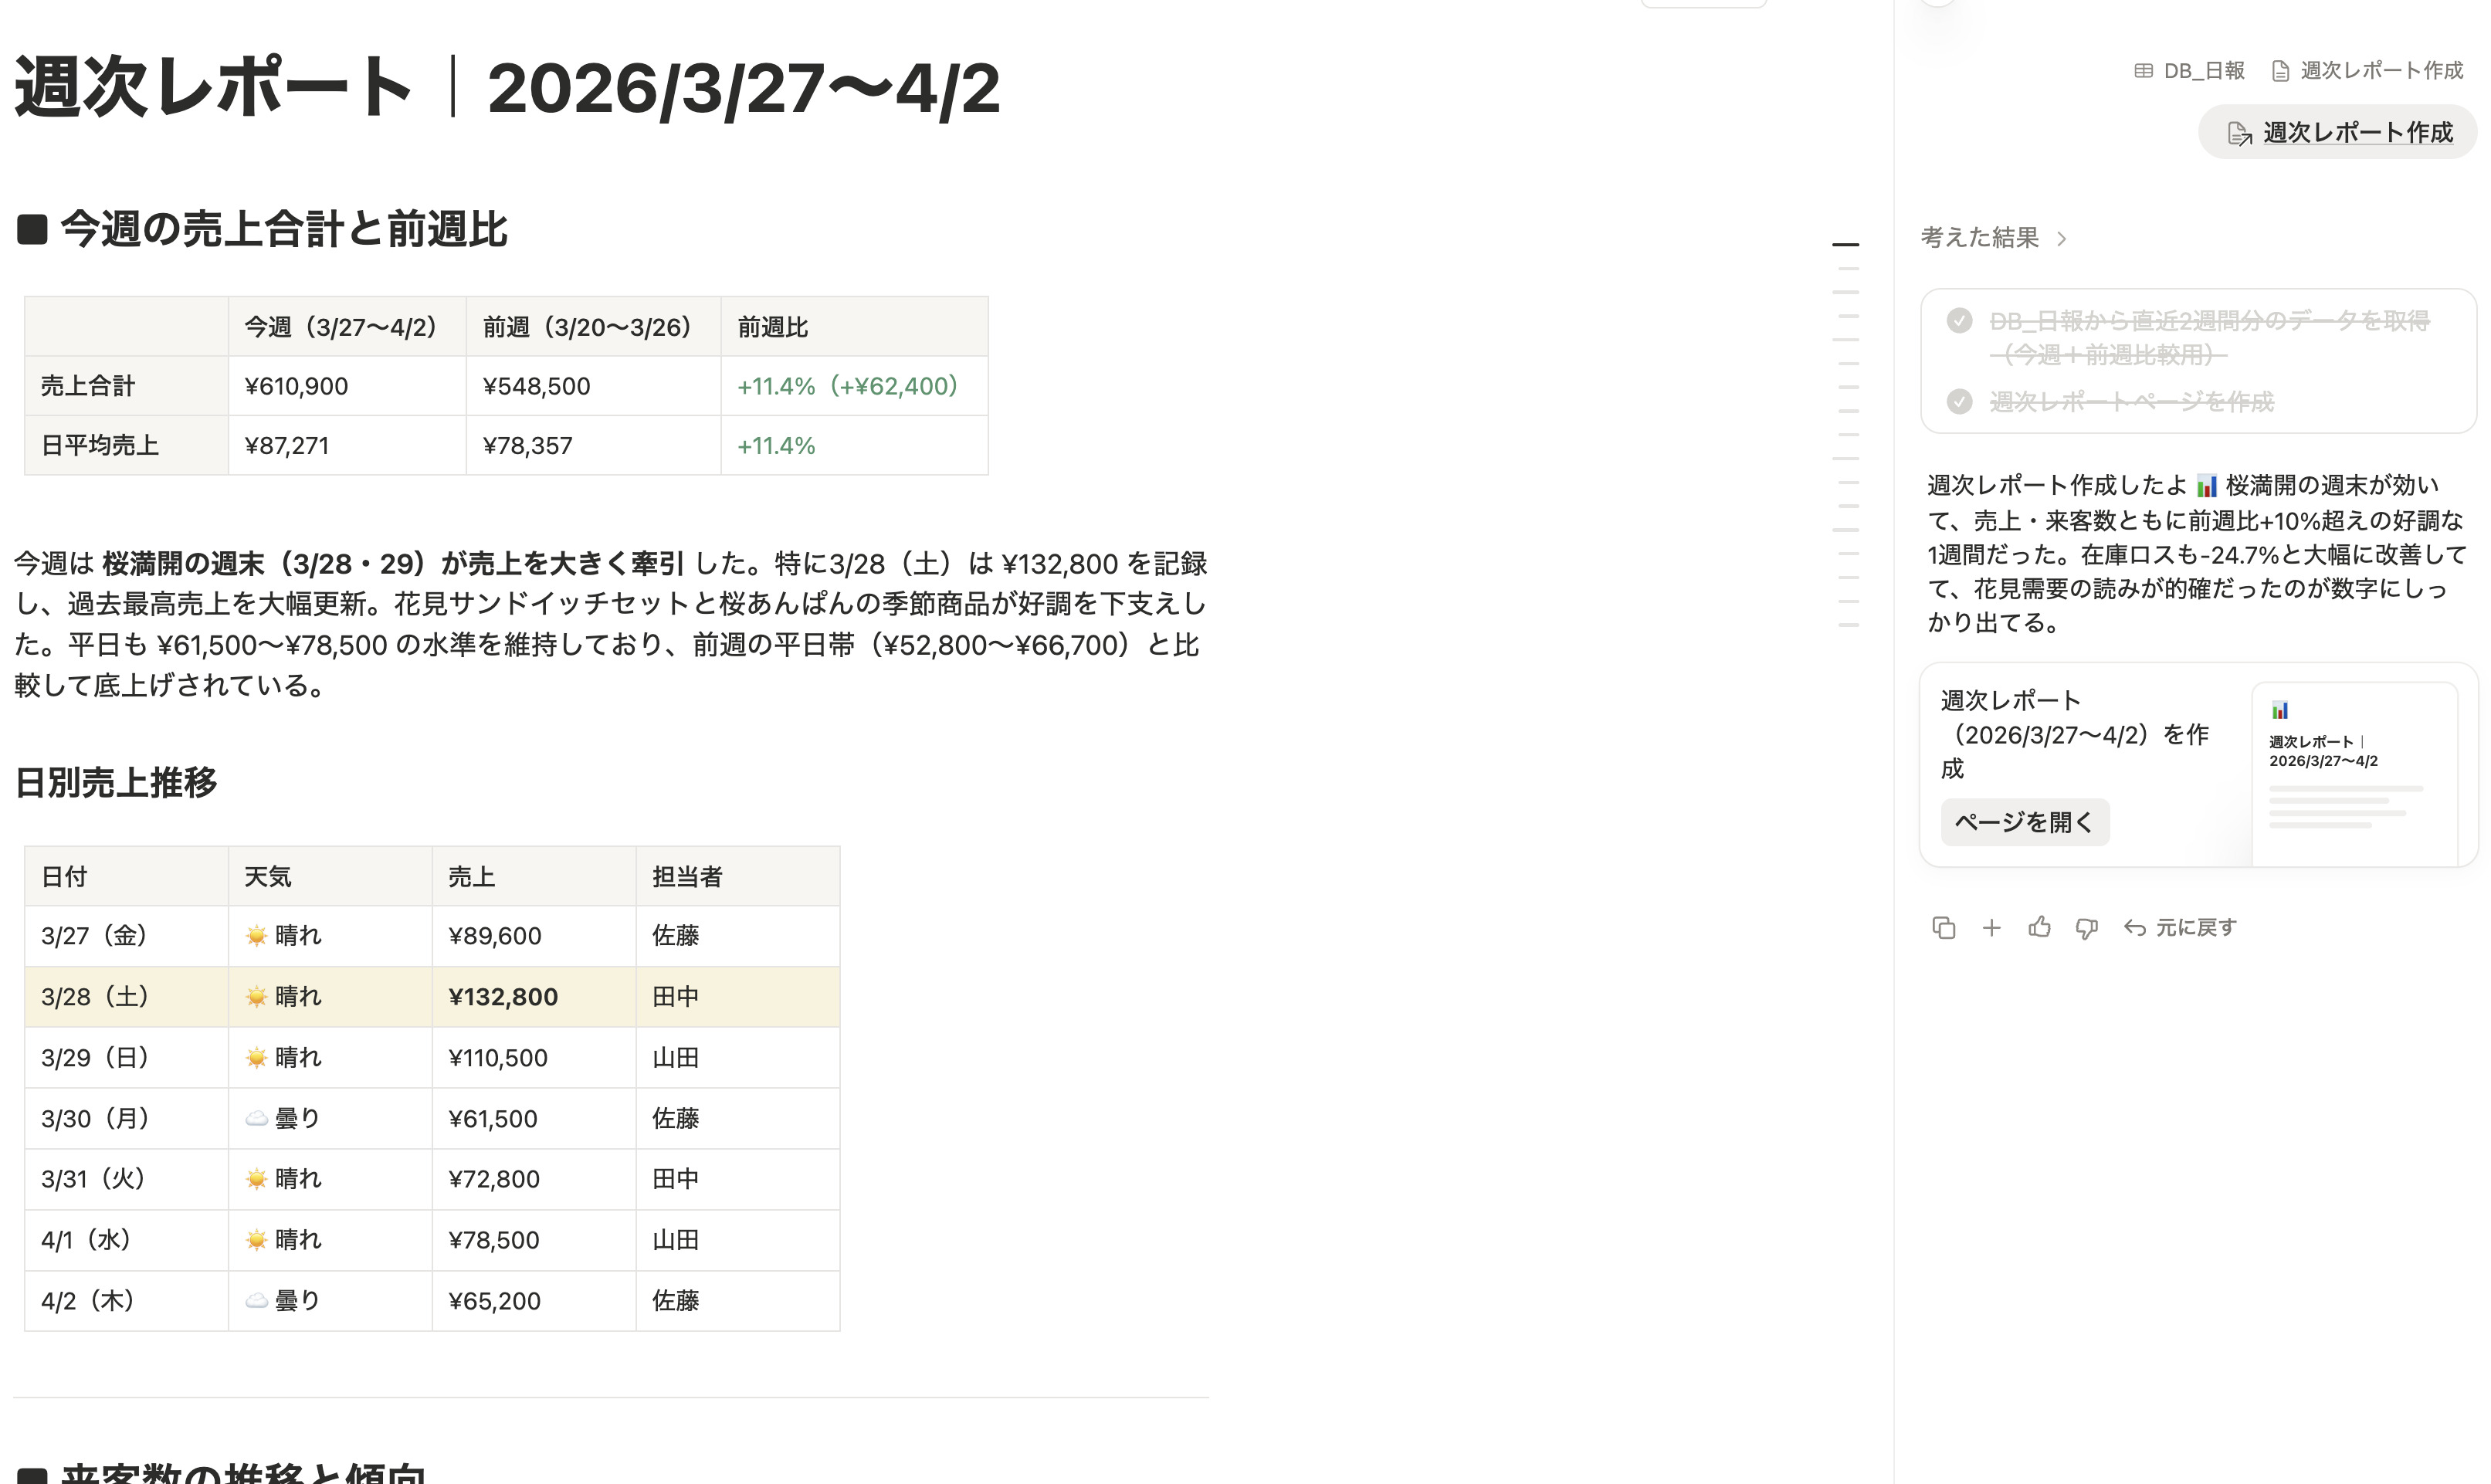
Task: Give thumbs up to the AI response
Action: pyautogui.click(x=2039, y=928)
